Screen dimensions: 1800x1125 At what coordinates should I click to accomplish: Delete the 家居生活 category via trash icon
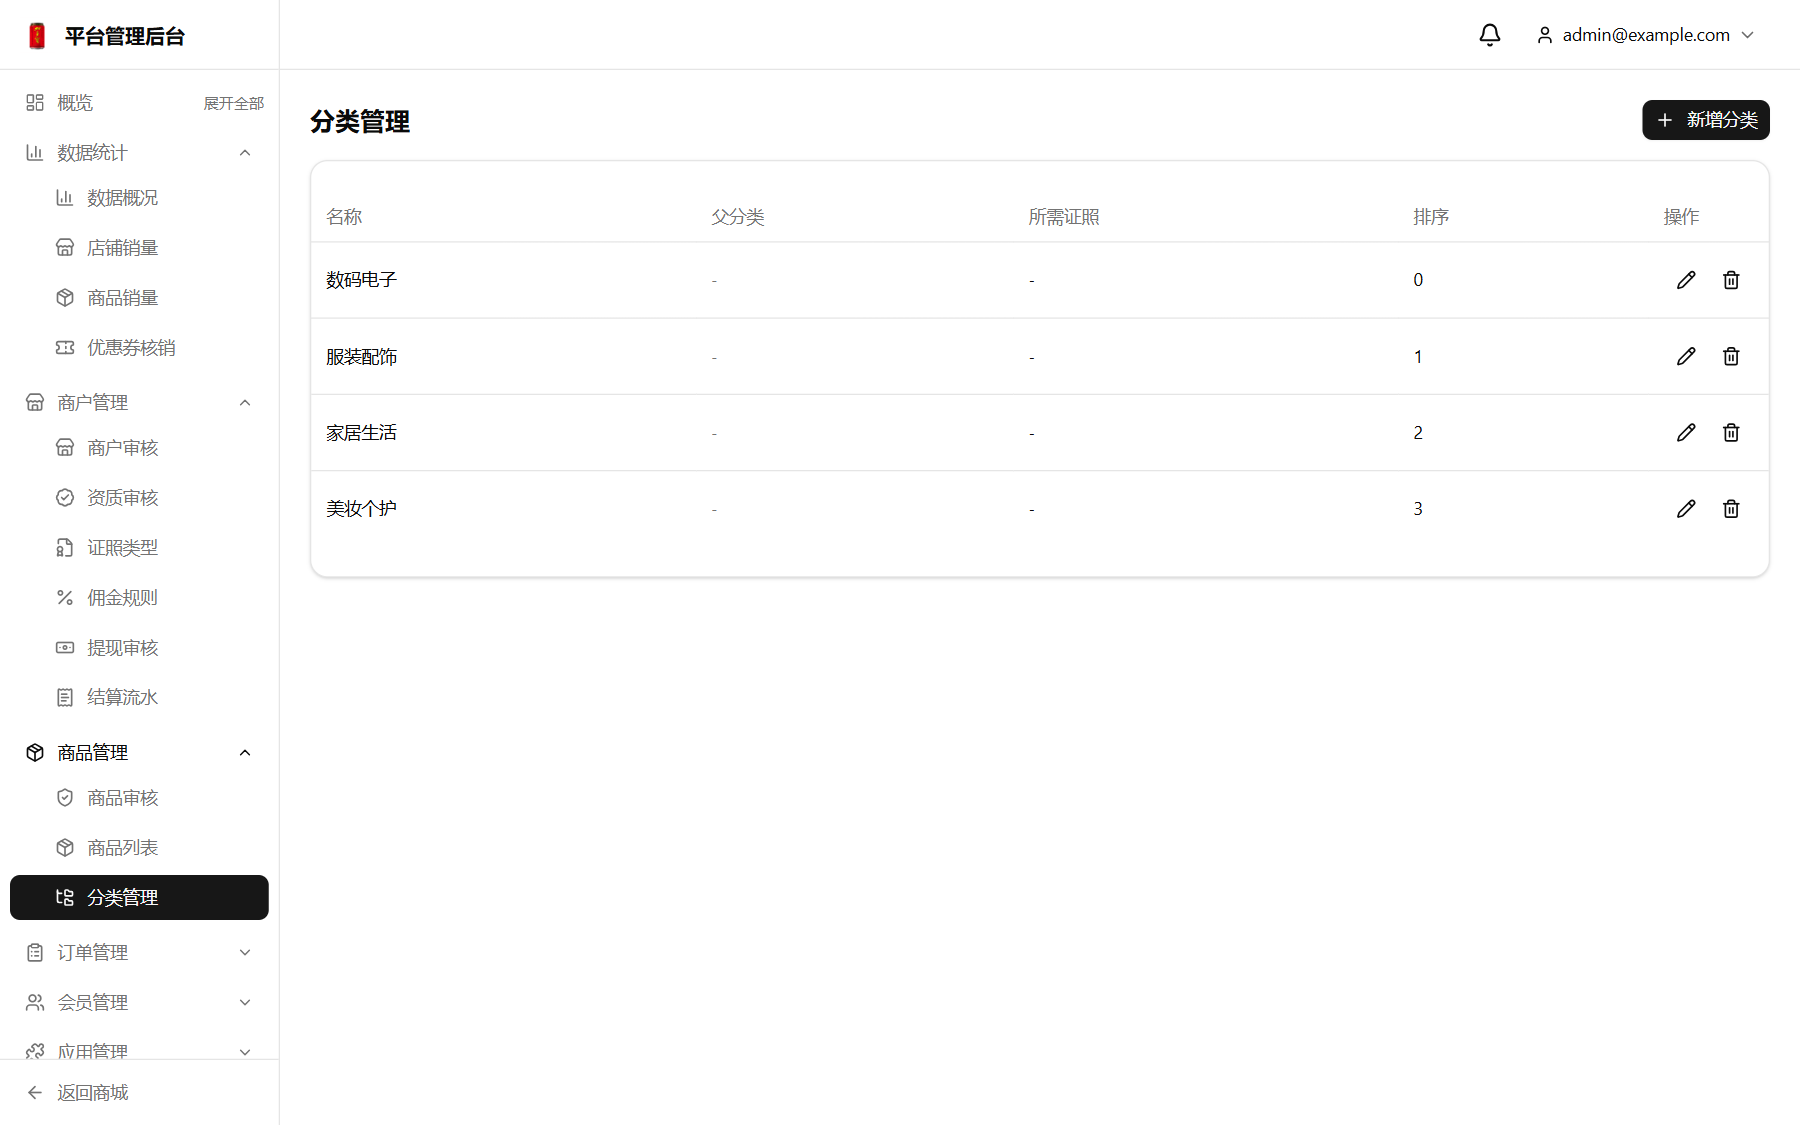click(x=1731, y=432)
